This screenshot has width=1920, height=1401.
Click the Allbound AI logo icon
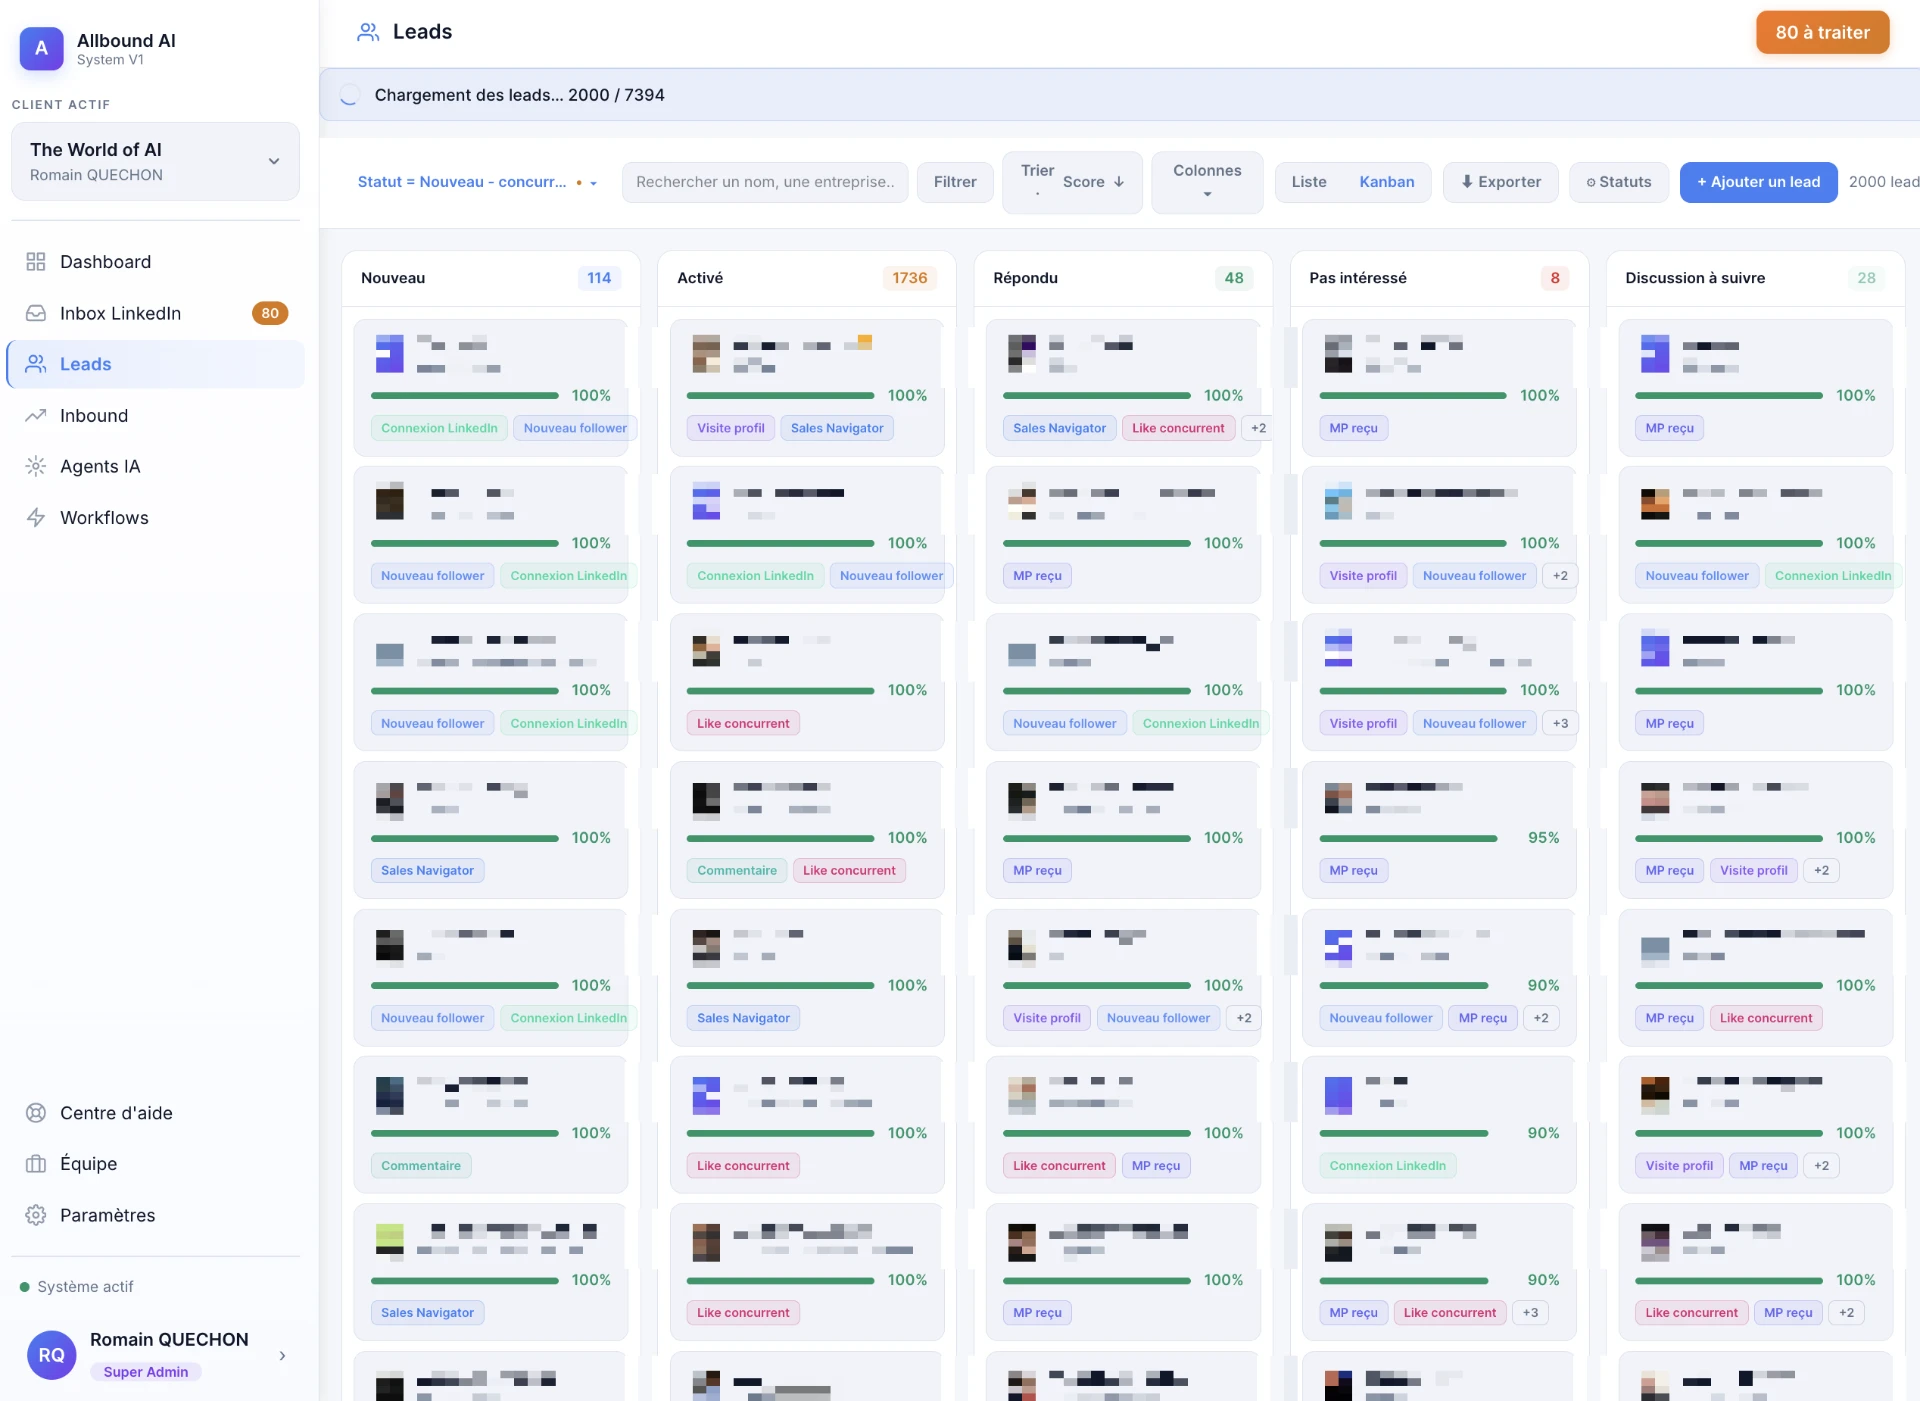42,48
